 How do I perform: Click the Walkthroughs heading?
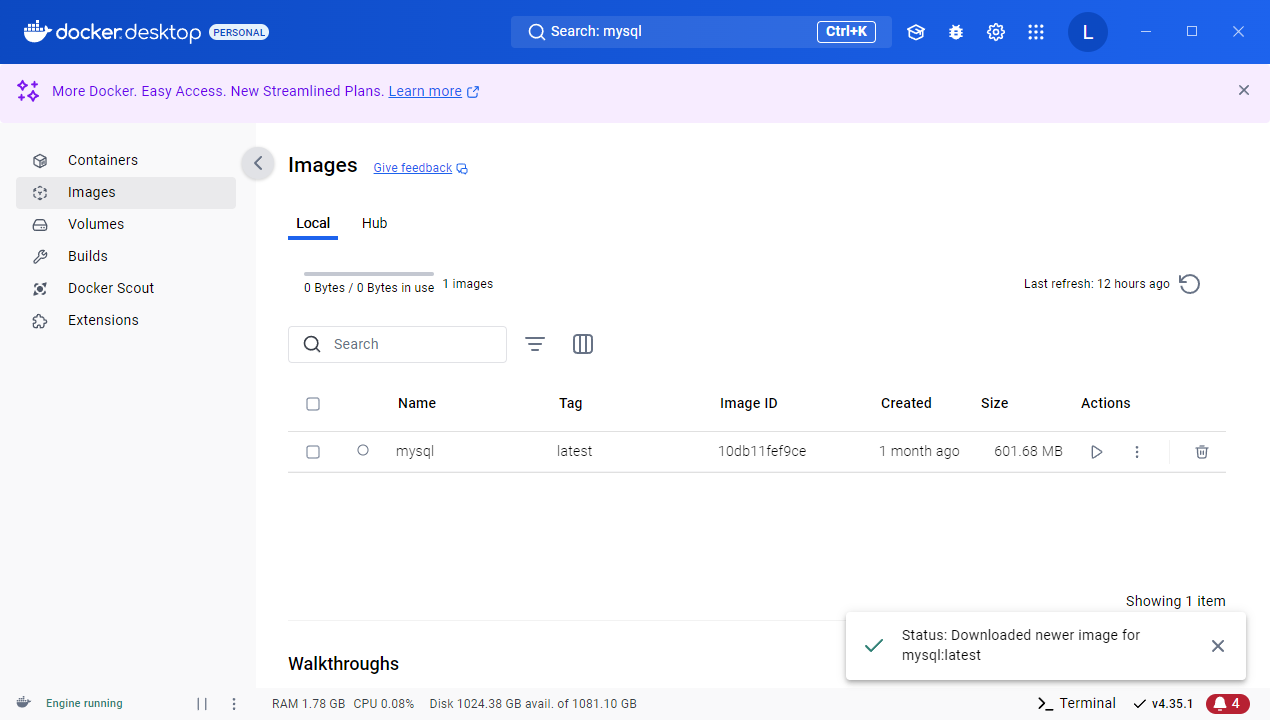coord(343,664)
